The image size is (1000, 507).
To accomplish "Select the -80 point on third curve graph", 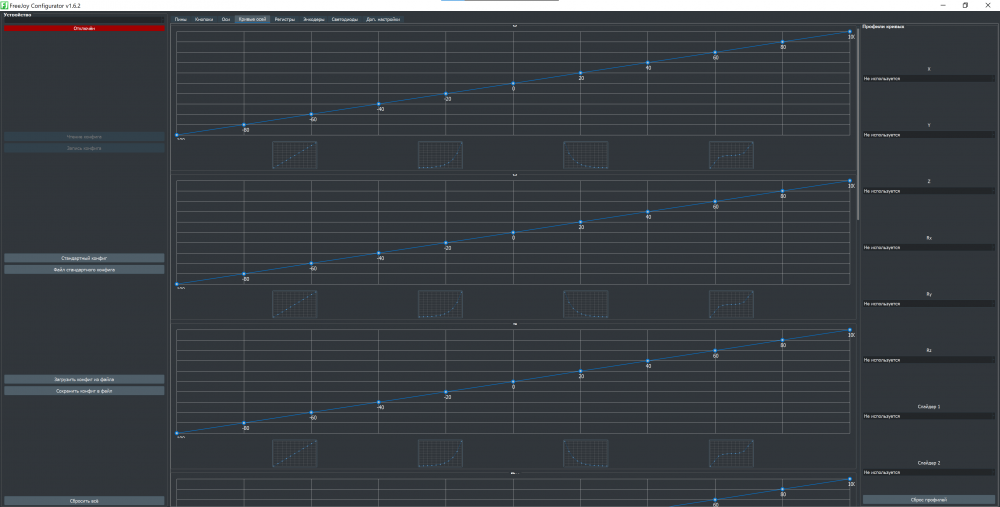I will point(244,423).
